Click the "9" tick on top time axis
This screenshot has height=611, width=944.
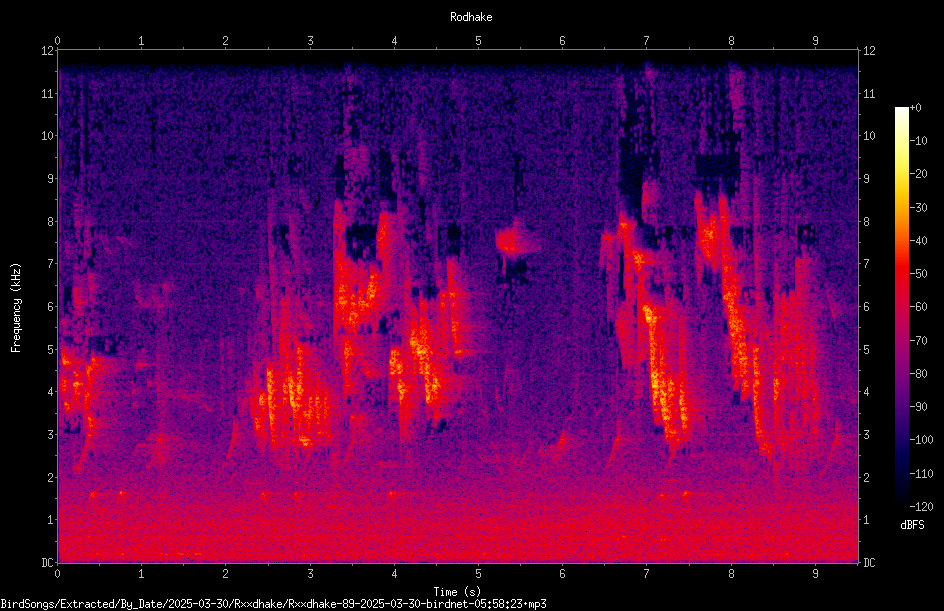coord(815,40)
